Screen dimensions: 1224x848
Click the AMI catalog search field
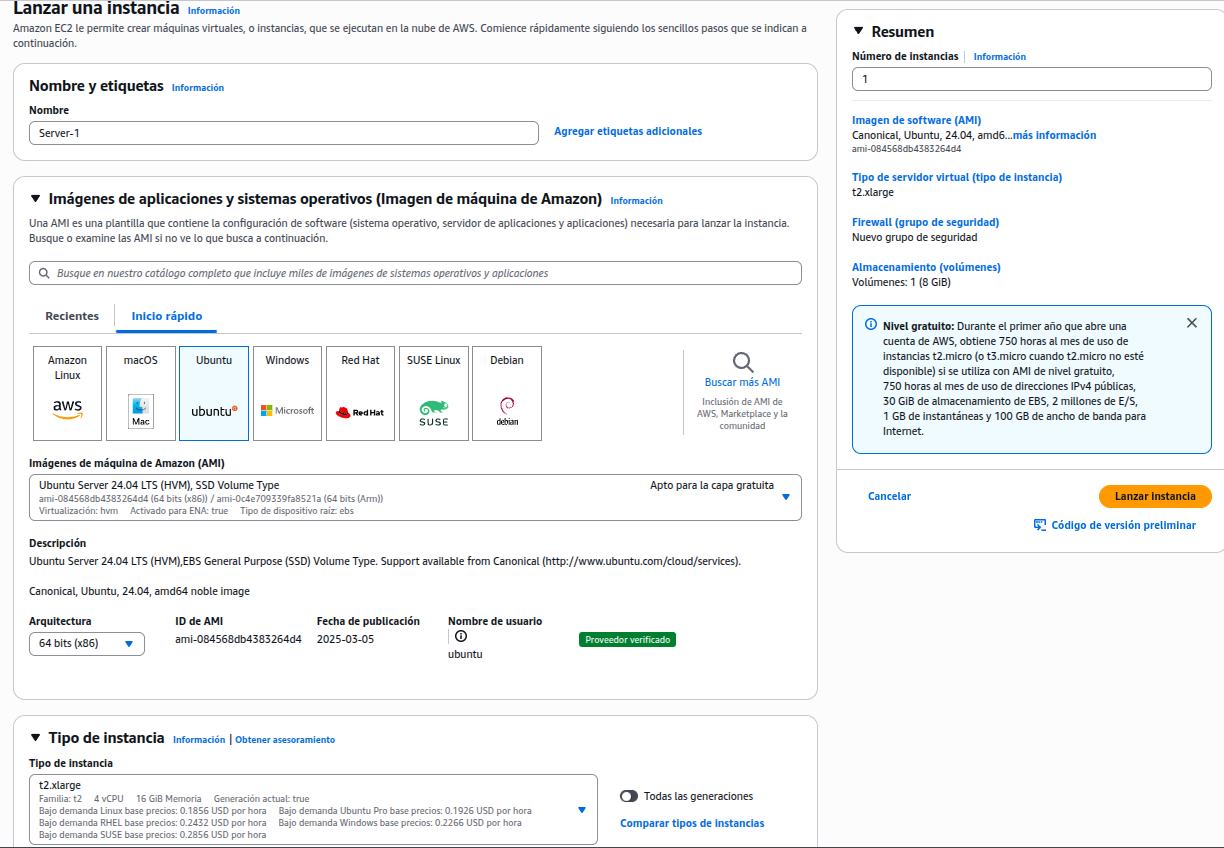pos(415,273)
